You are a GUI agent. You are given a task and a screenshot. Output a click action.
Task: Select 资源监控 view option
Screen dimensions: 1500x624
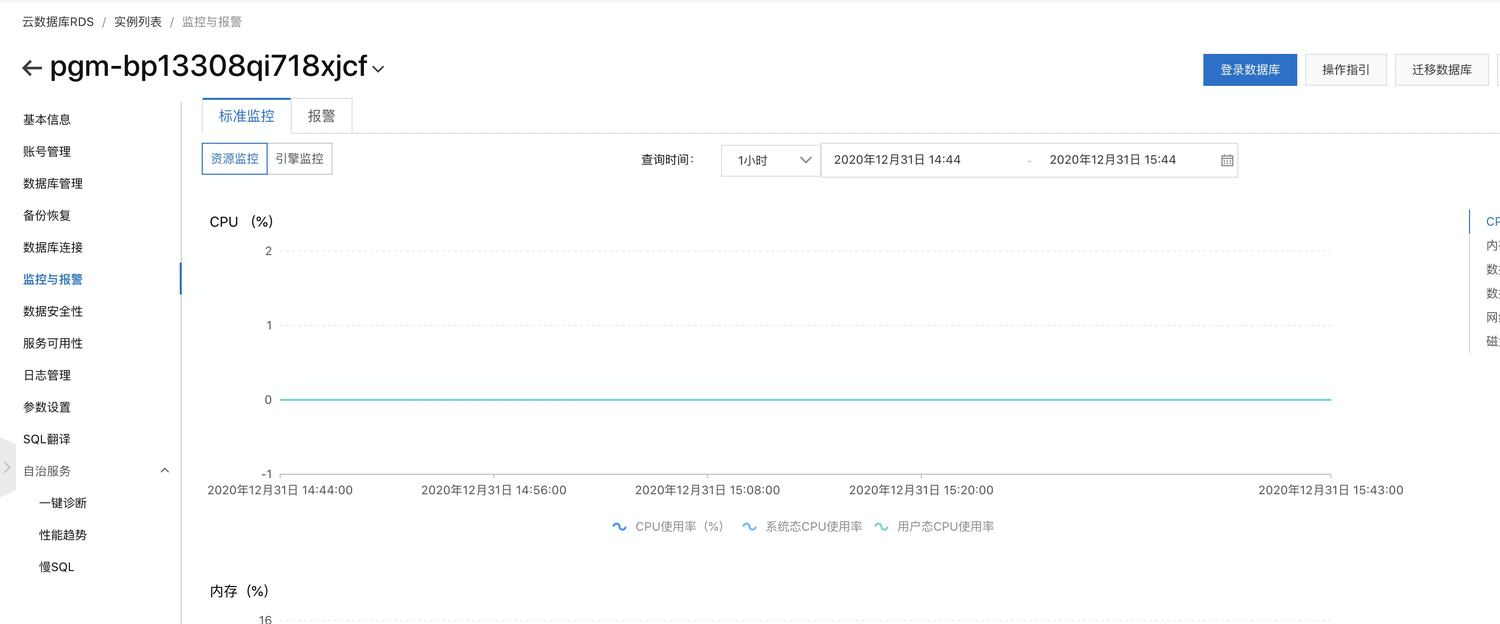coord(235,159)
